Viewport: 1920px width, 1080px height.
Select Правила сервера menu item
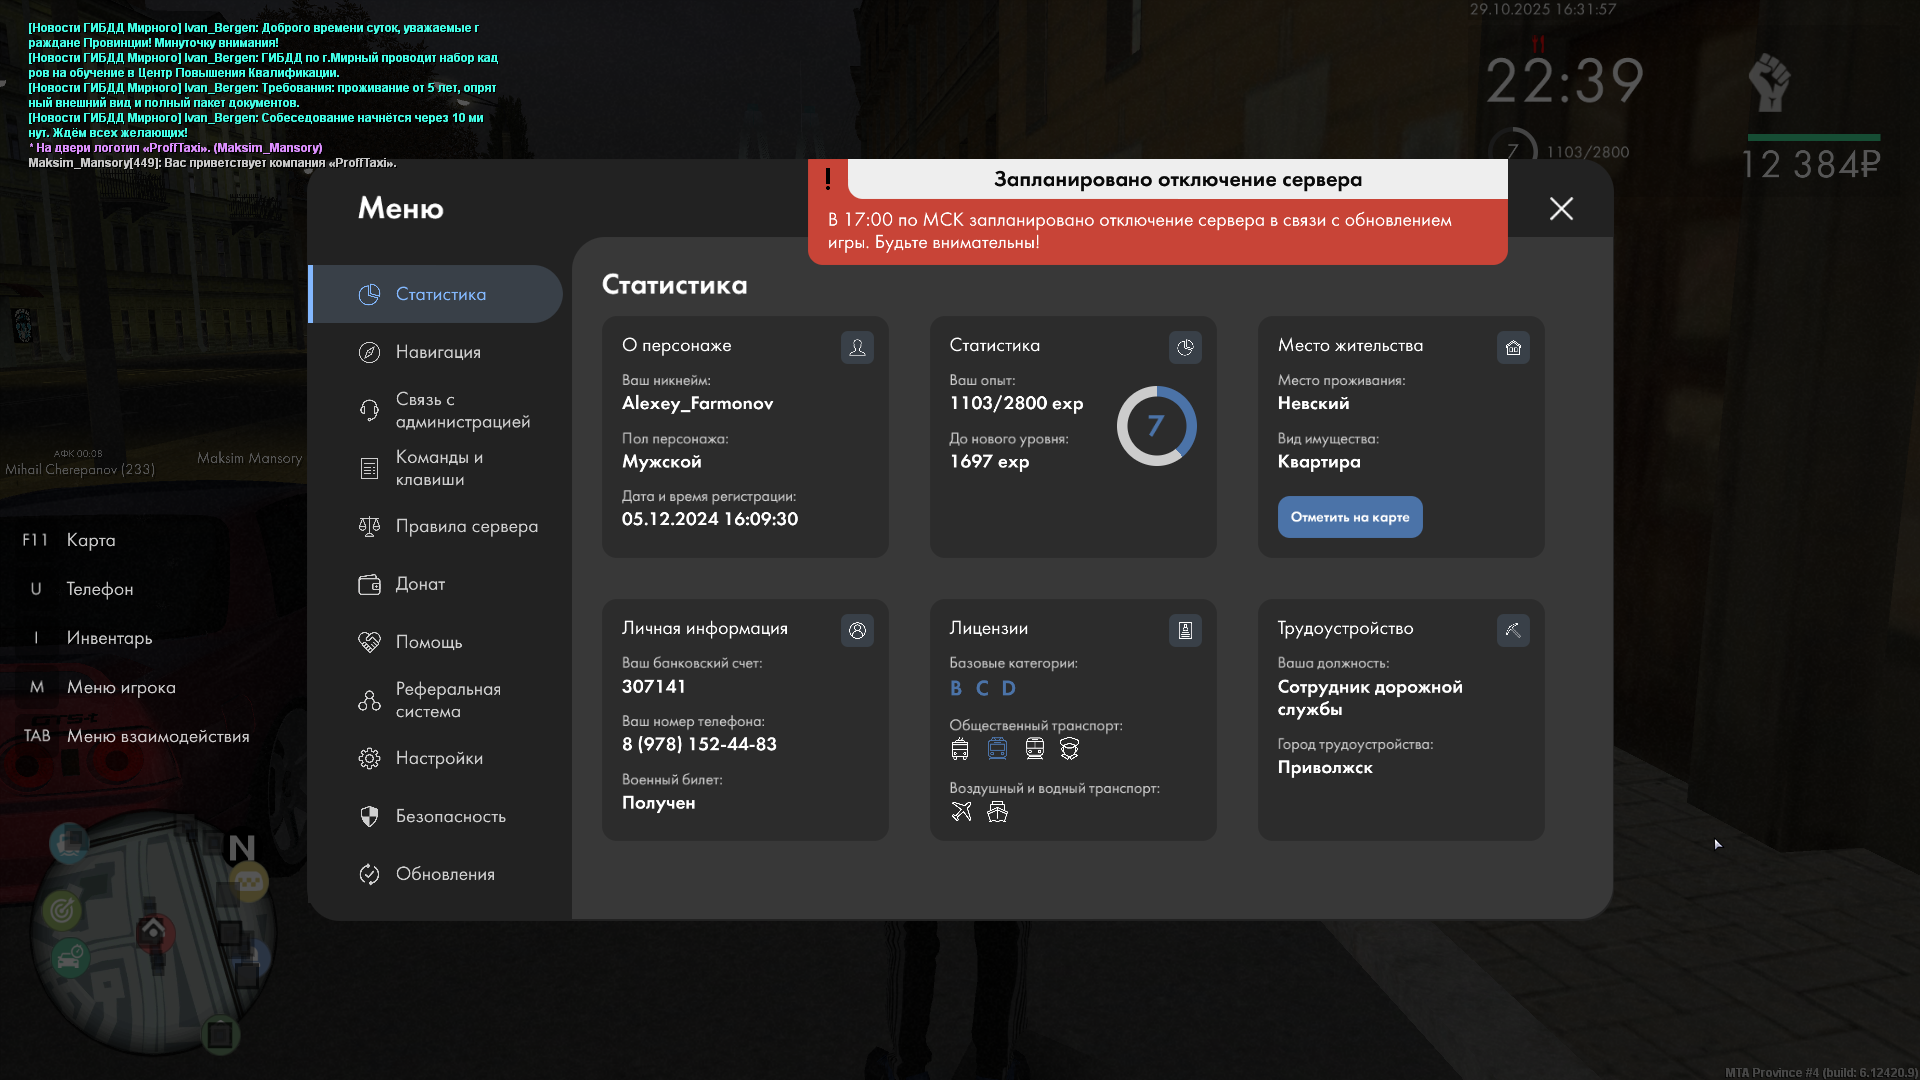coord(465,526)
